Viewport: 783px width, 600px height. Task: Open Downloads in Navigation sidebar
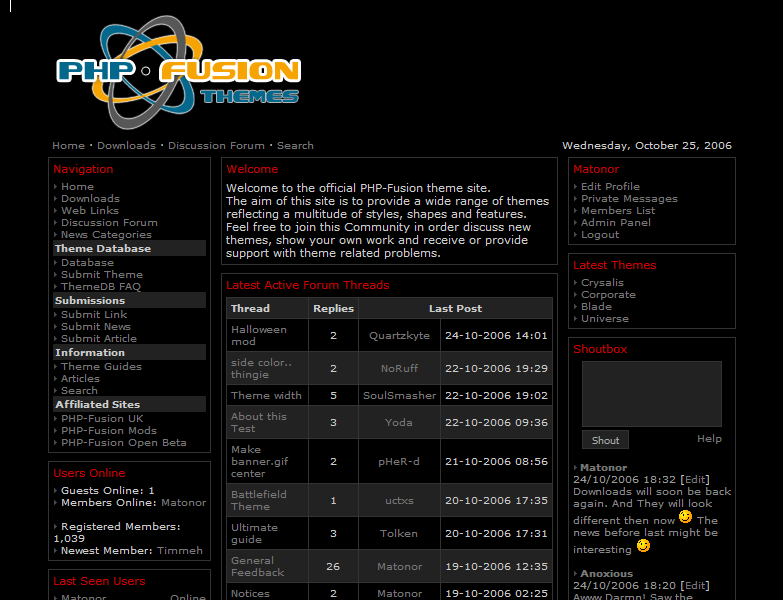[x=90, y=199]
